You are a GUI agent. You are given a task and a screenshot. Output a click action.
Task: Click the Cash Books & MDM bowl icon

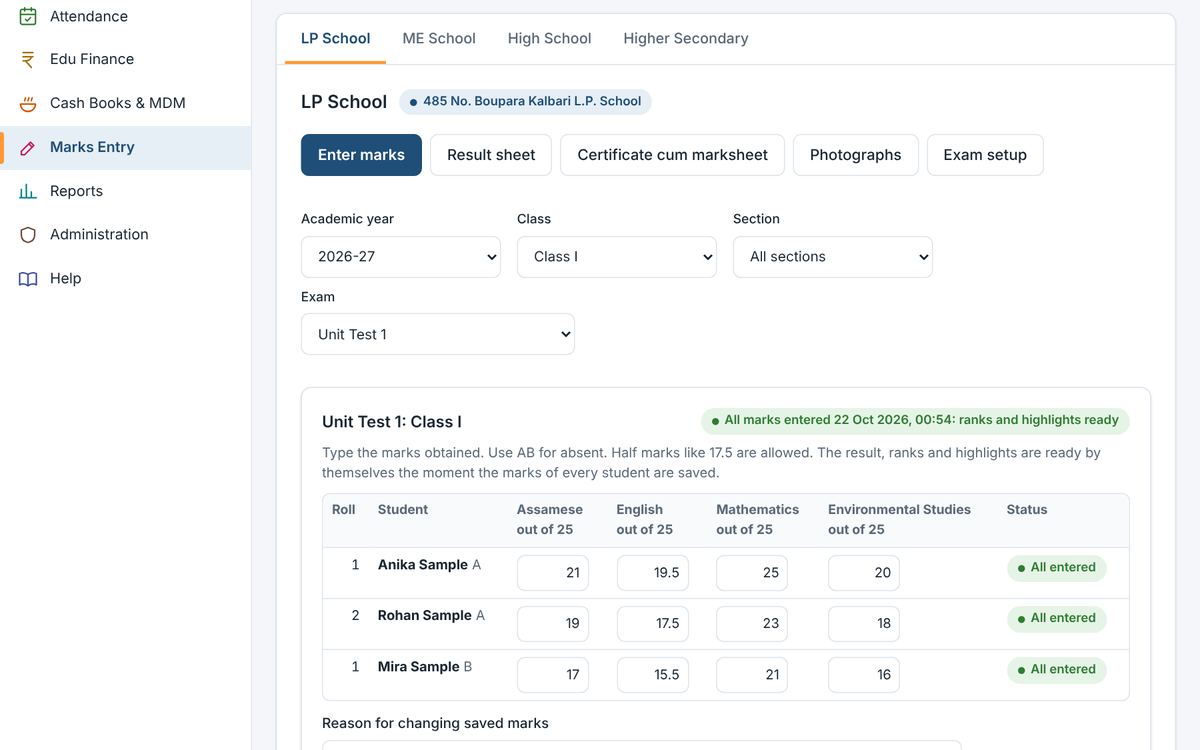click(x=28, y=103)
